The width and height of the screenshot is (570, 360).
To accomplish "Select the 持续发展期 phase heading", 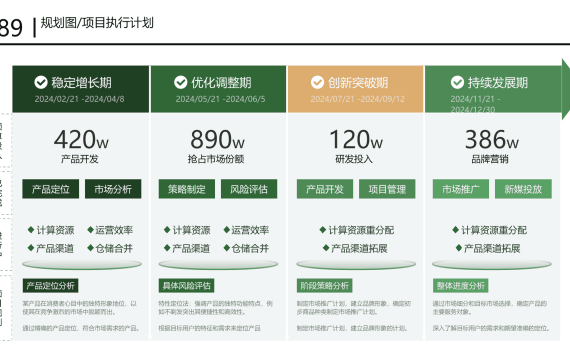I will coord(498,83).
